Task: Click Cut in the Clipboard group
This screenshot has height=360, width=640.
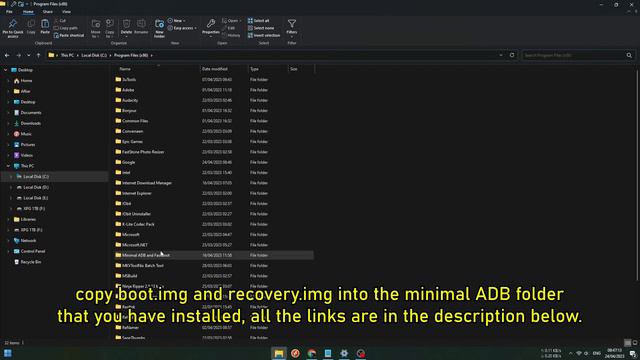Action: point(60,21)
